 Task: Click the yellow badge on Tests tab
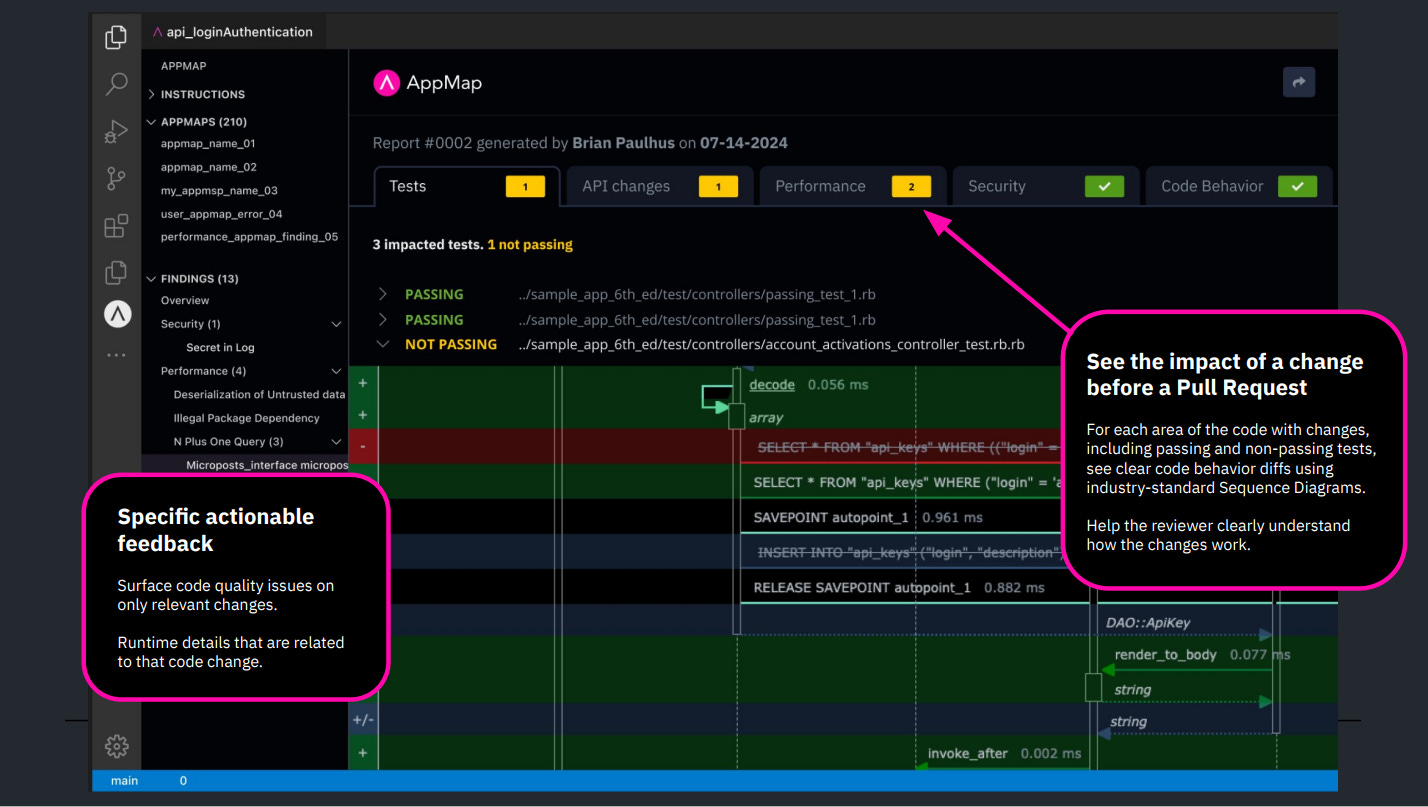coord(525,186)
